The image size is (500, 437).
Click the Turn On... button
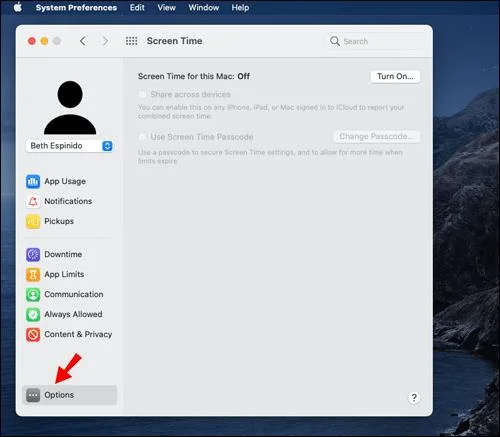pos(395,76)
